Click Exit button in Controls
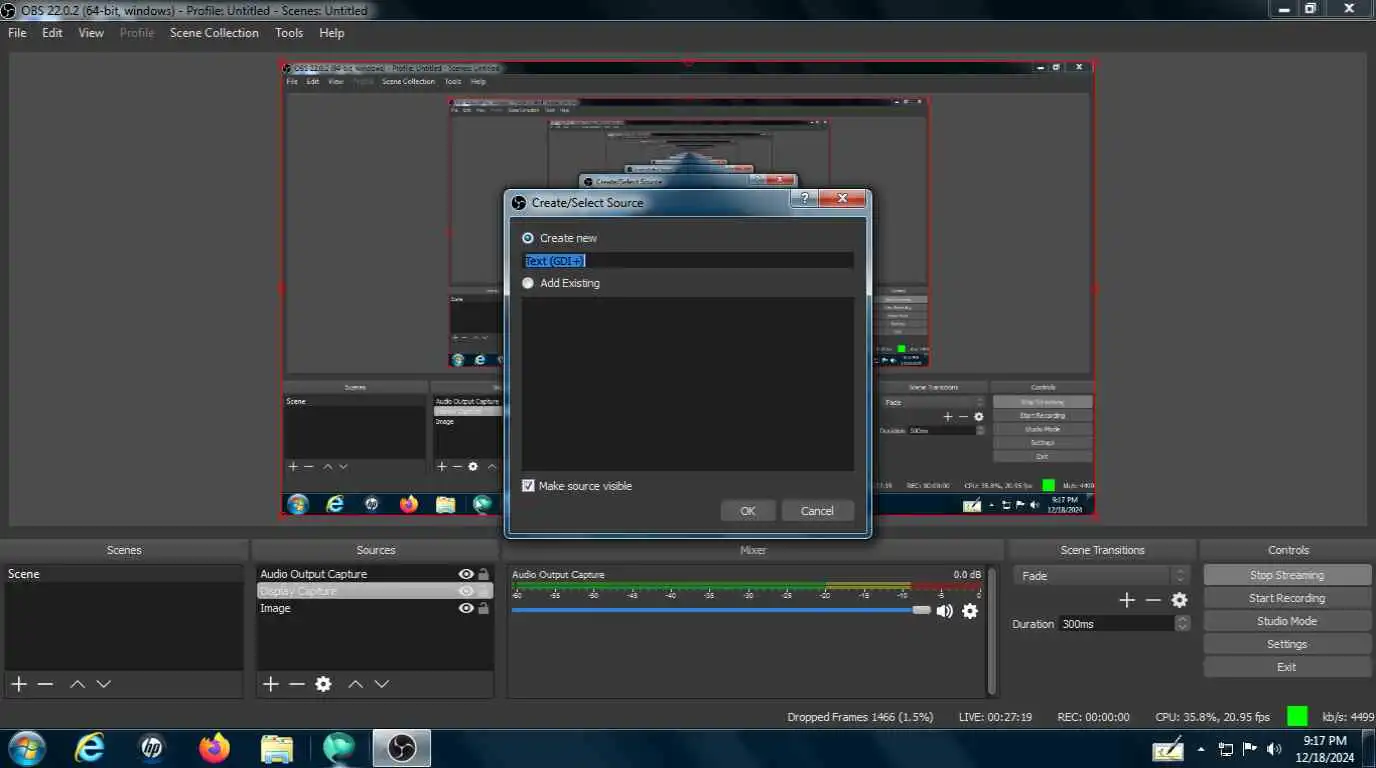 [1287, 667]
